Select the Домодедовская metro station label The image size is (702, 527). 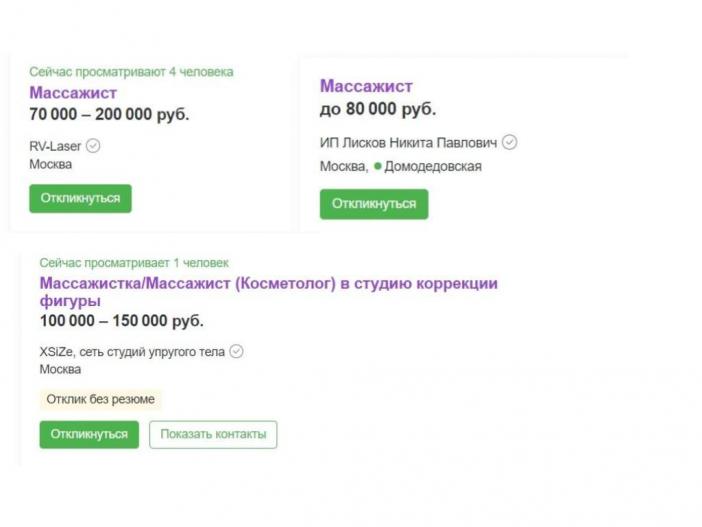click(x=433, y=166)
